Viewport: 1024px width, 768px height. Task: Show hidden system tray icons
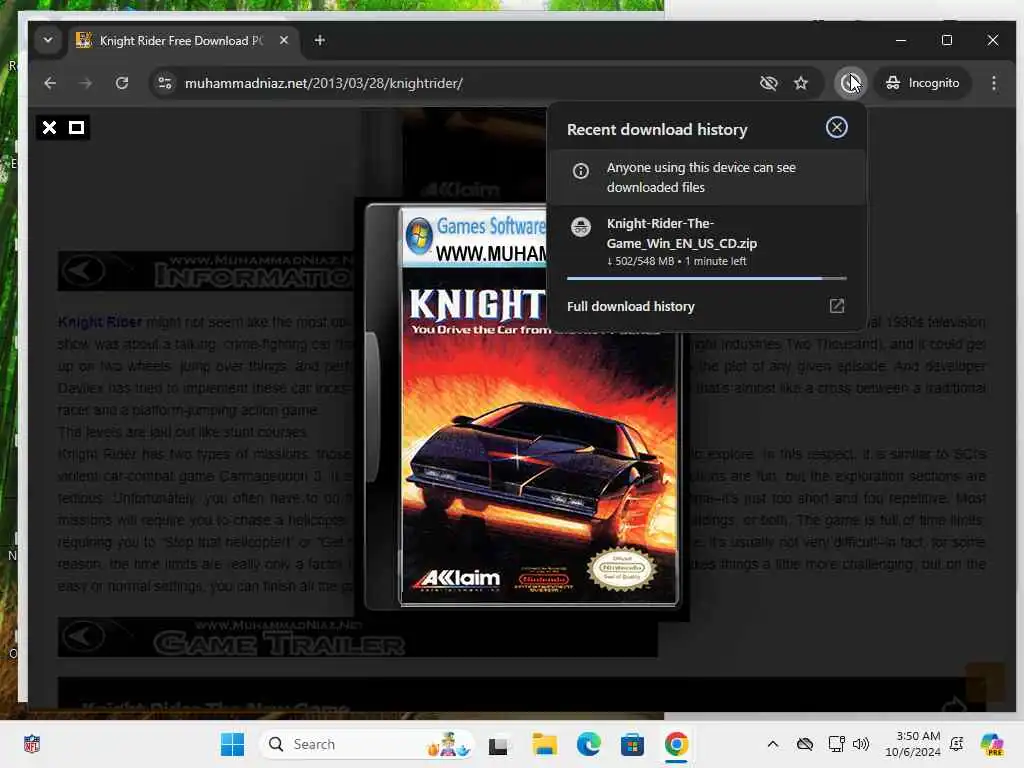pos(773,744)
